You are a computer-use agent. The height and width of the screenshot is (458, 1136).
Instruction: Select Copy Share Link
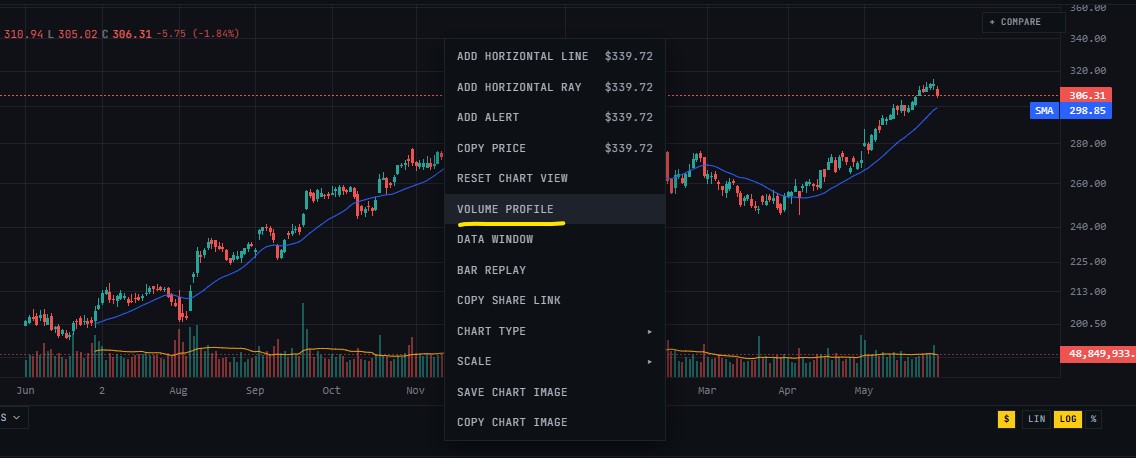[x=554, y=301]
